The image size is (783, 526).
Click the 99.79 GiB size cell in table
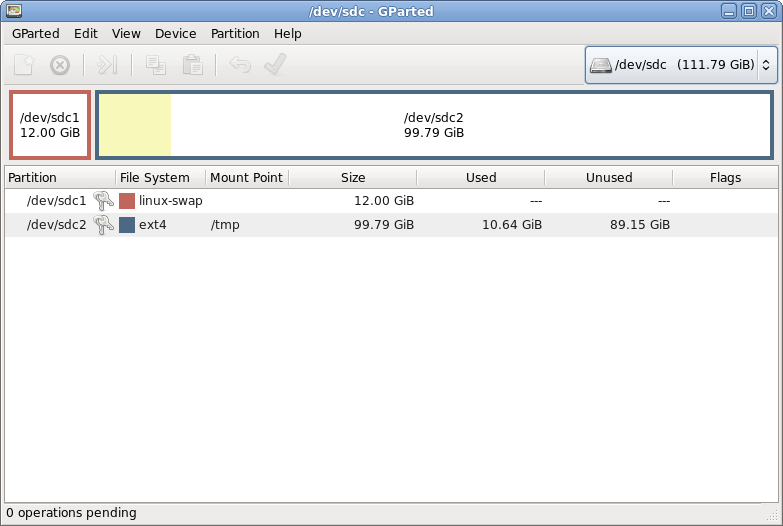[x=384, y=225]
